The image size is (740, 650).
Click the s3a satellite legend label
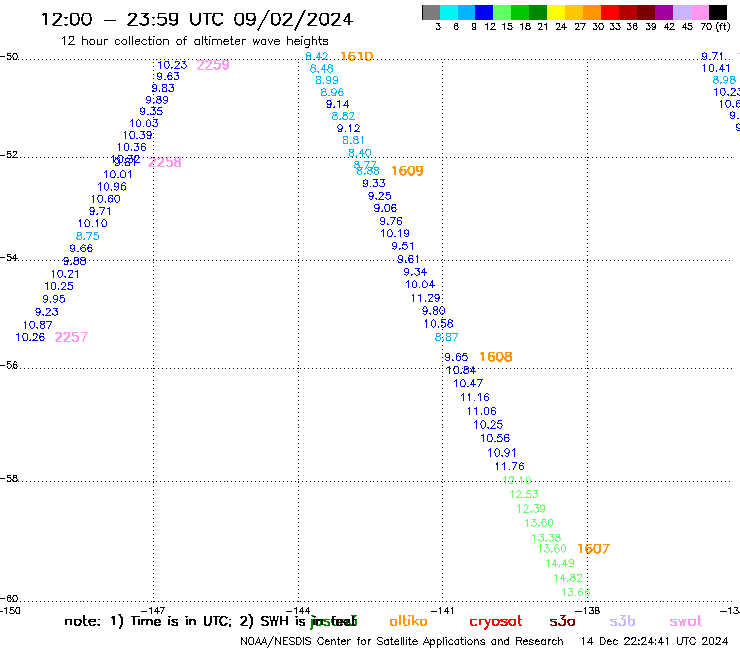coord(562,621)
